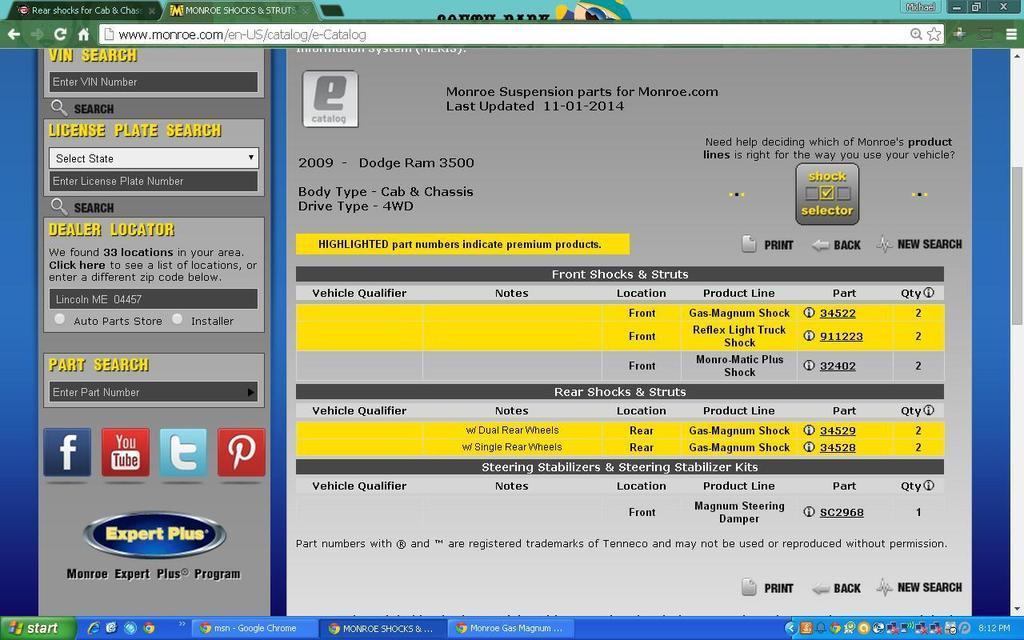
Task: Show info for part 34529
Action: 809,430
